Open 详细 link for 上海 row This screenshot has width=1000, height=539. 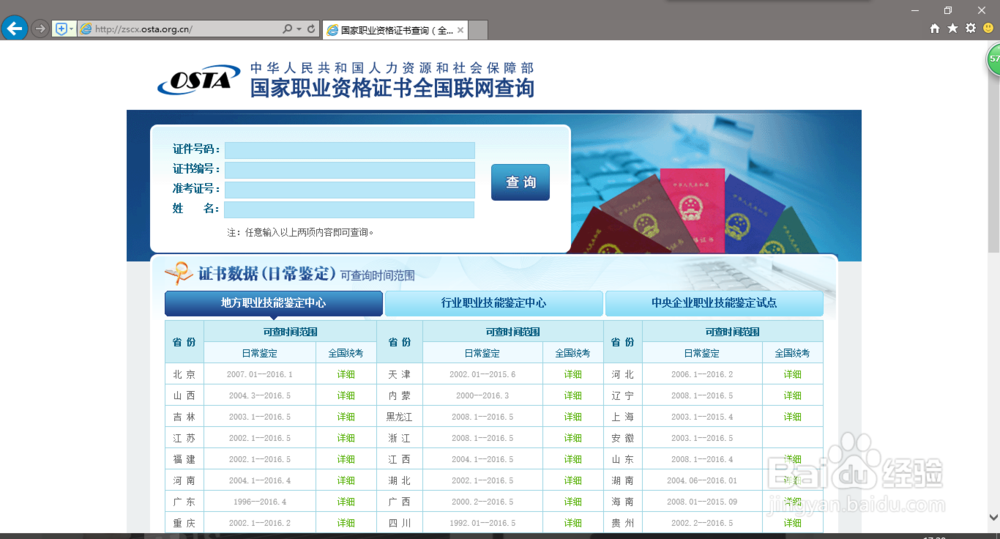point(792,417)
